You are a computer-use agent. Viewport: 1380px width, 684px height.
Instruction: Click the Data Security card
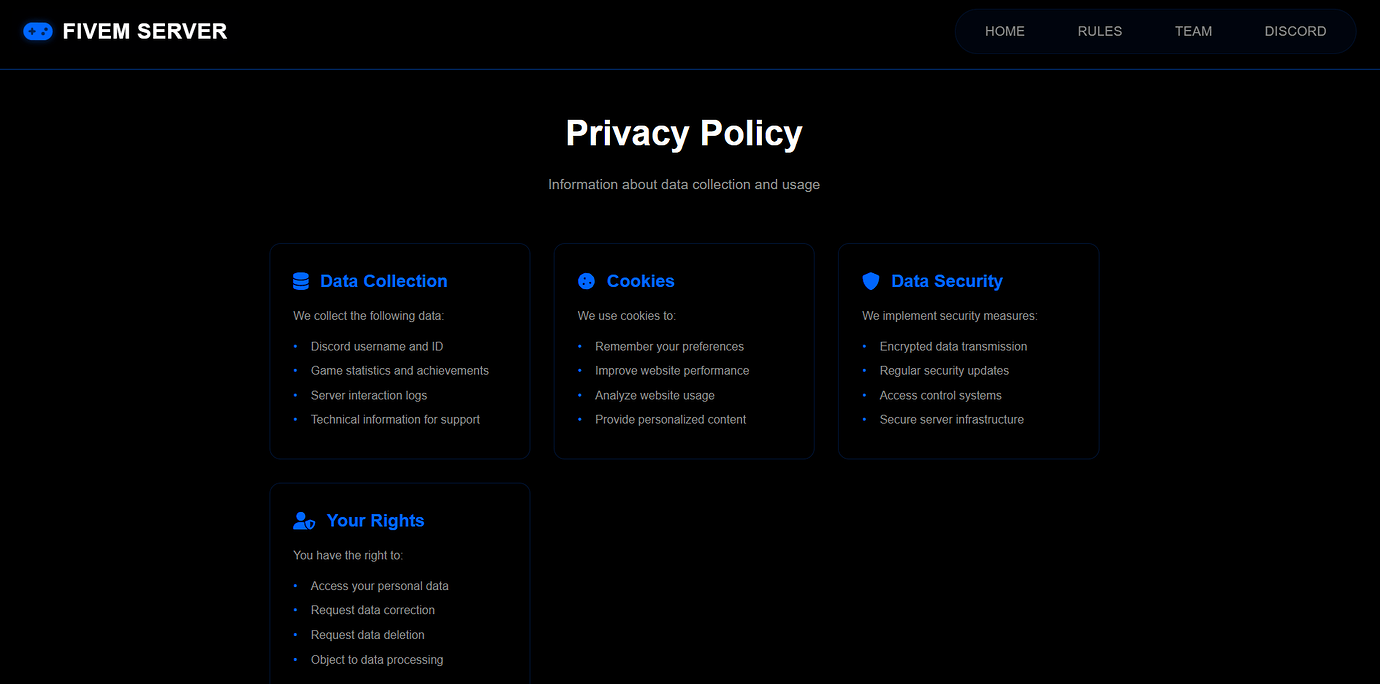coord(968,351)
